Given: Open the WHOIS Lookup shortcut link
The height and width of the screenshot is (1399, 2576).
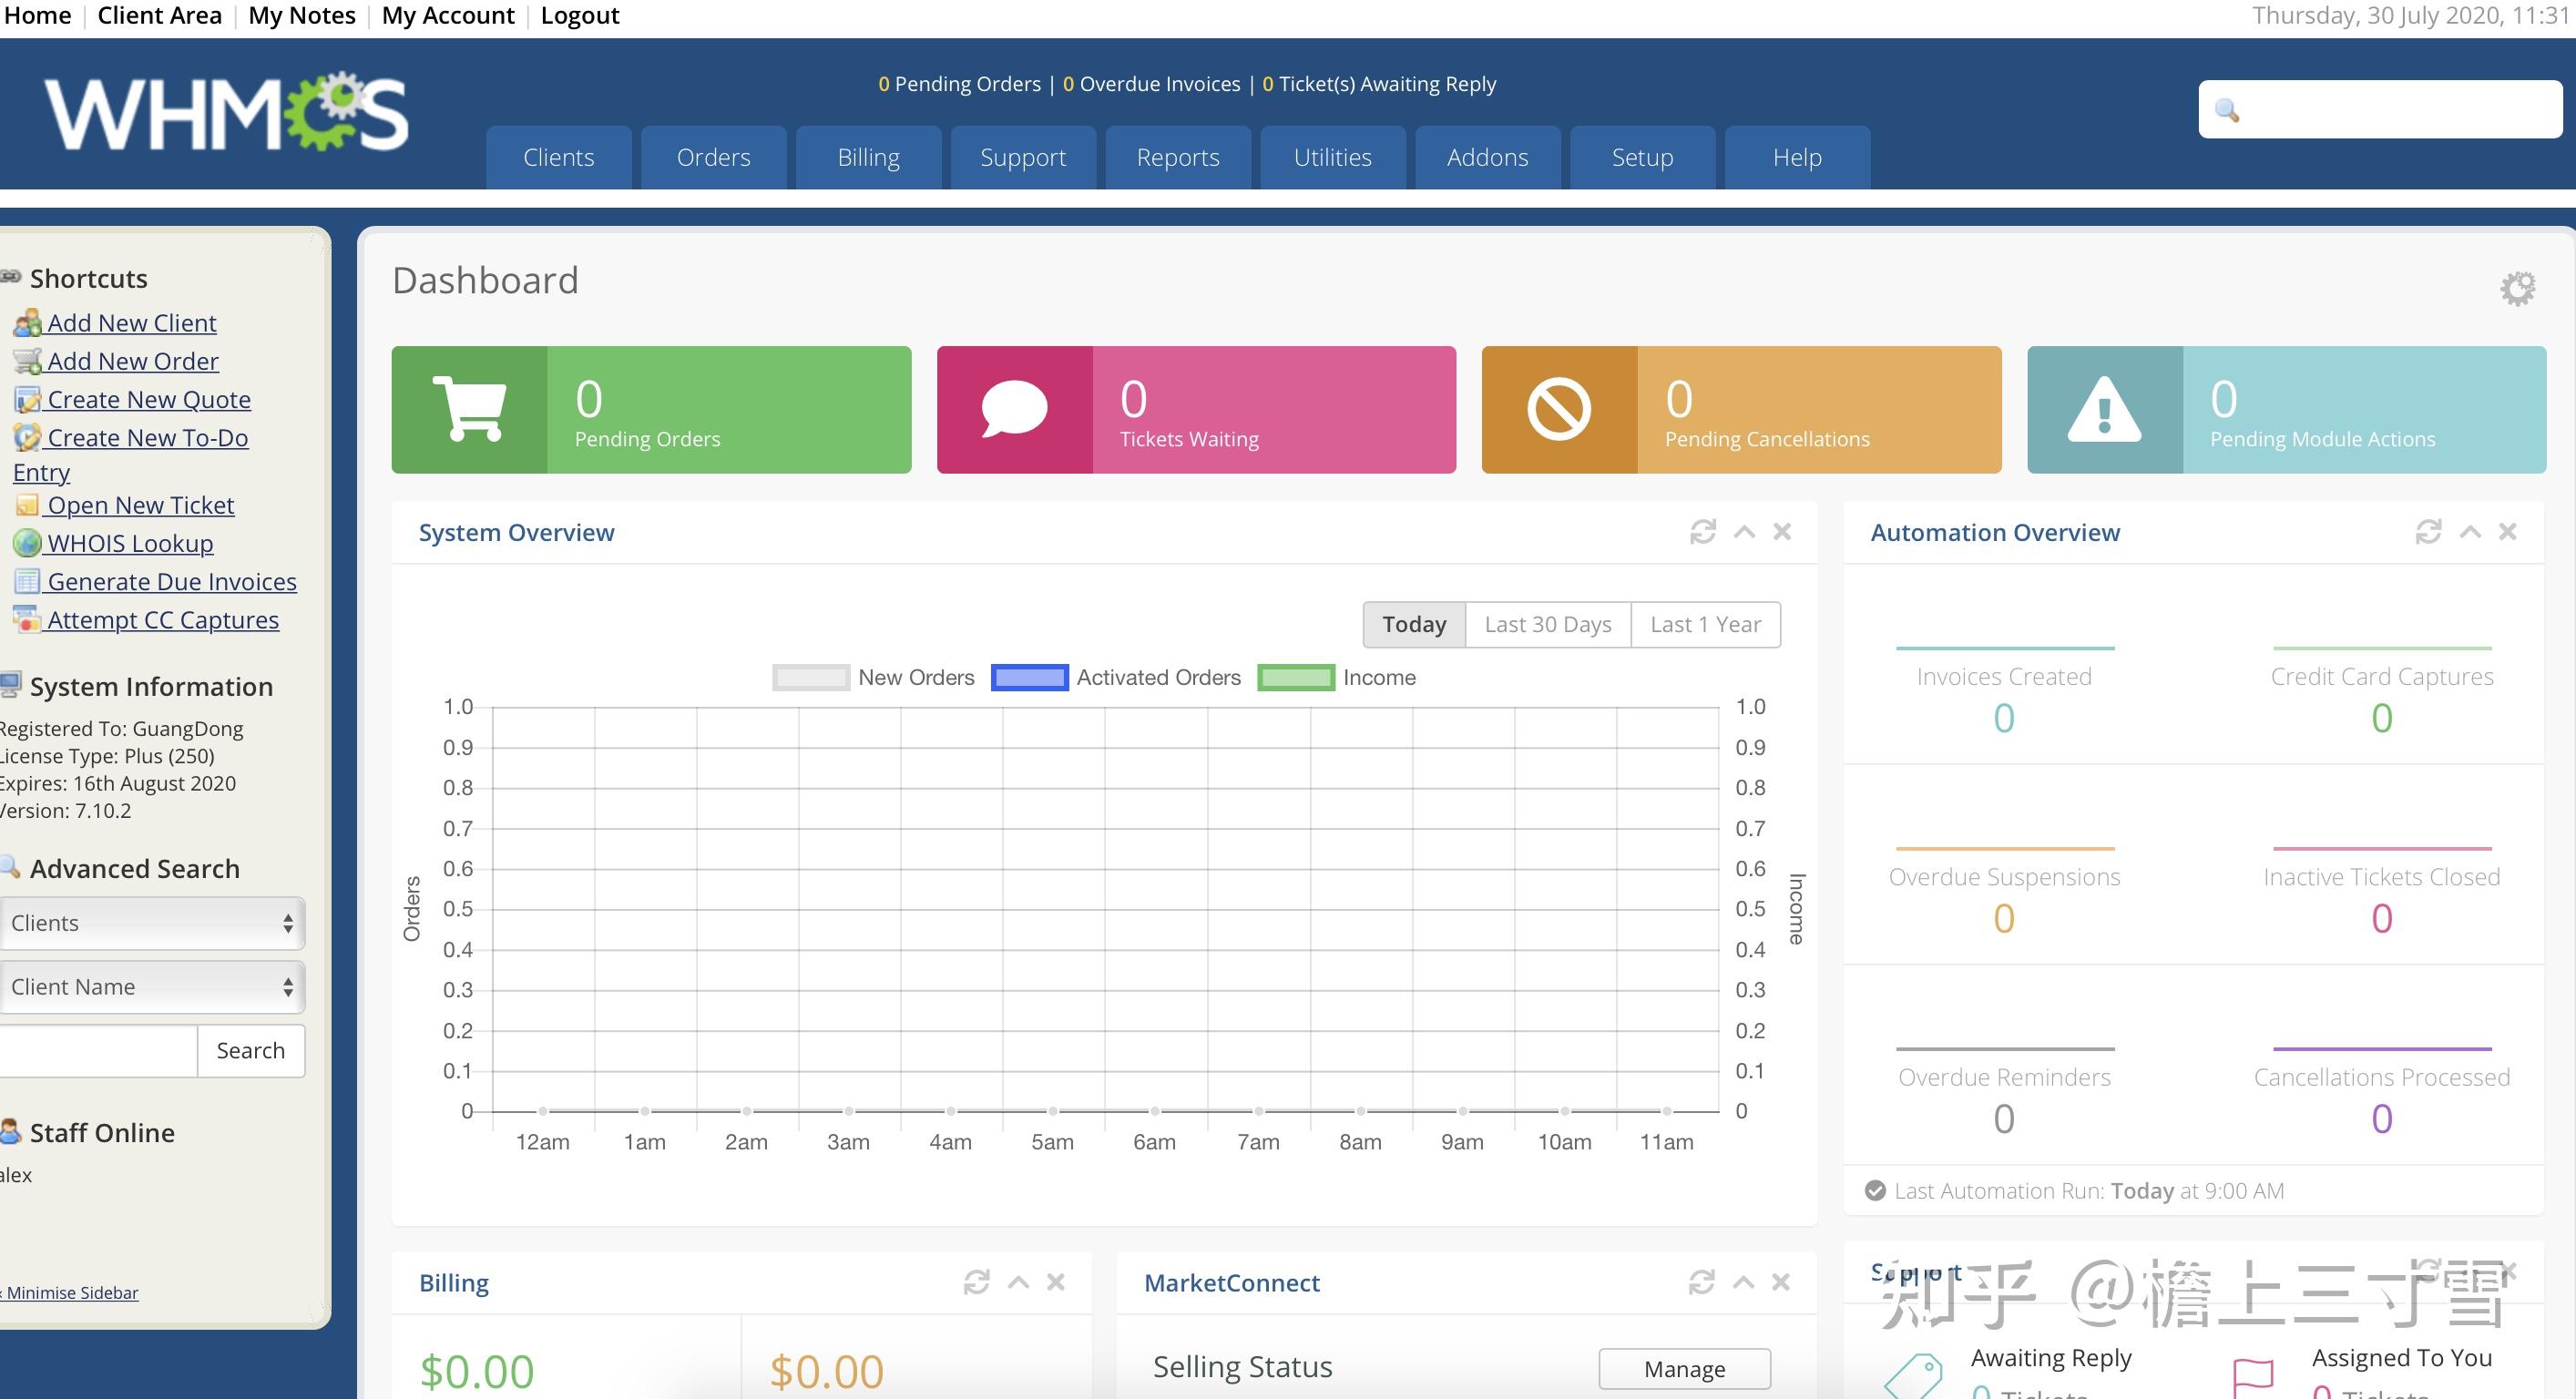Looking at the screenshot, I should [x=130, y=543].
